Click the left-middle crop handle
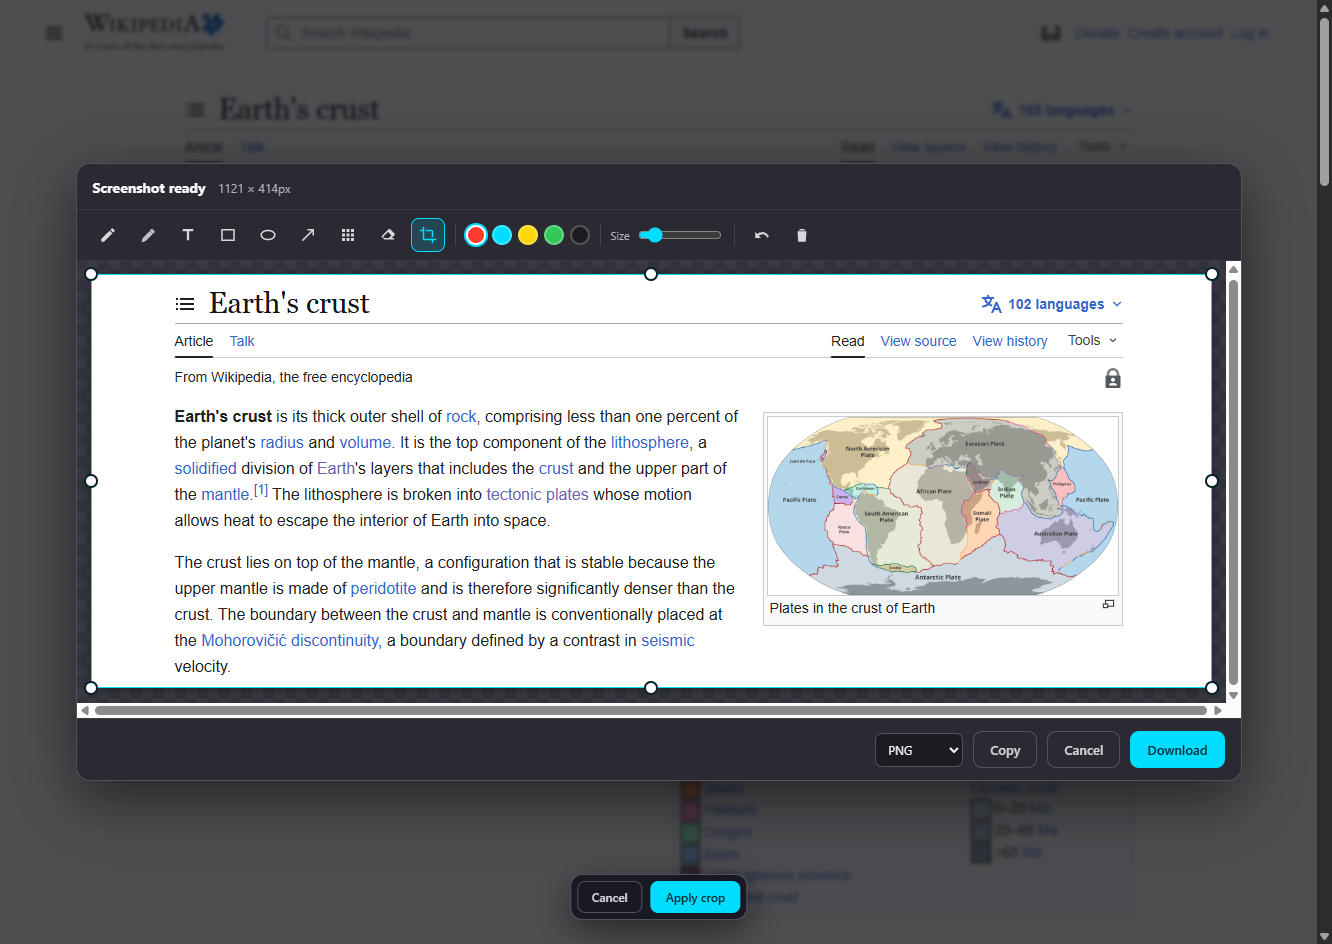Image resolution: width=1332 pixels, height=944 pixels. point(91,481)
